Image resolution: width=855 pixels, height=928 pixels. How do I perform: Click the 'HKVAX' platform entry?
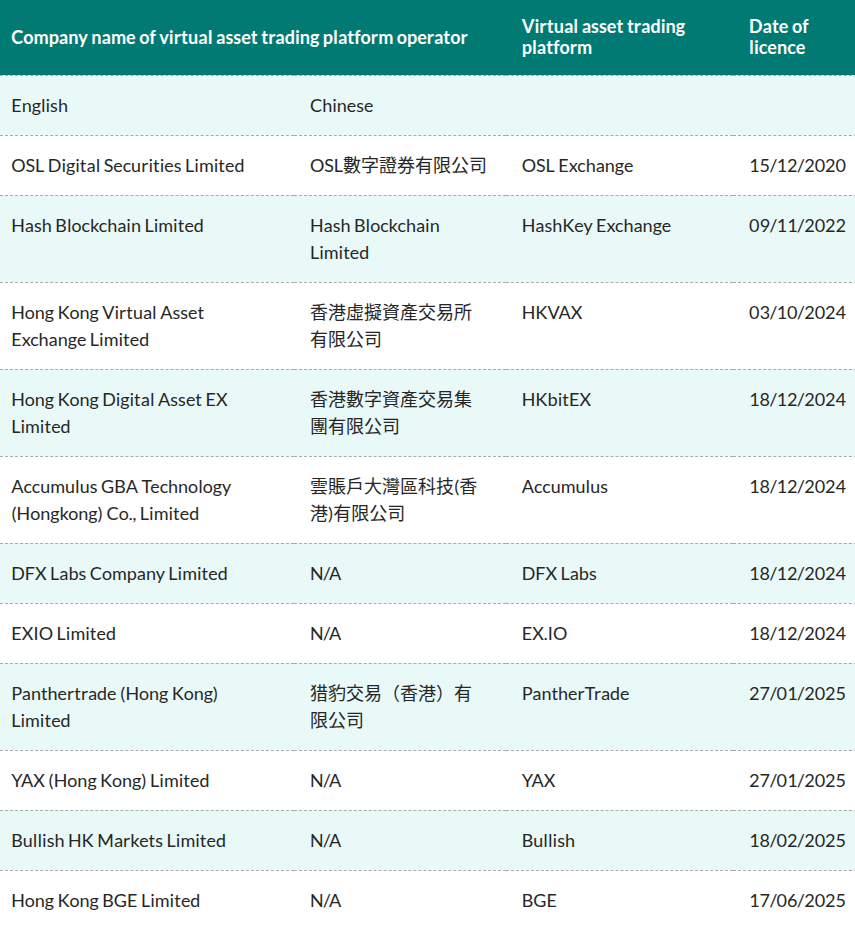tap(549, 313)
